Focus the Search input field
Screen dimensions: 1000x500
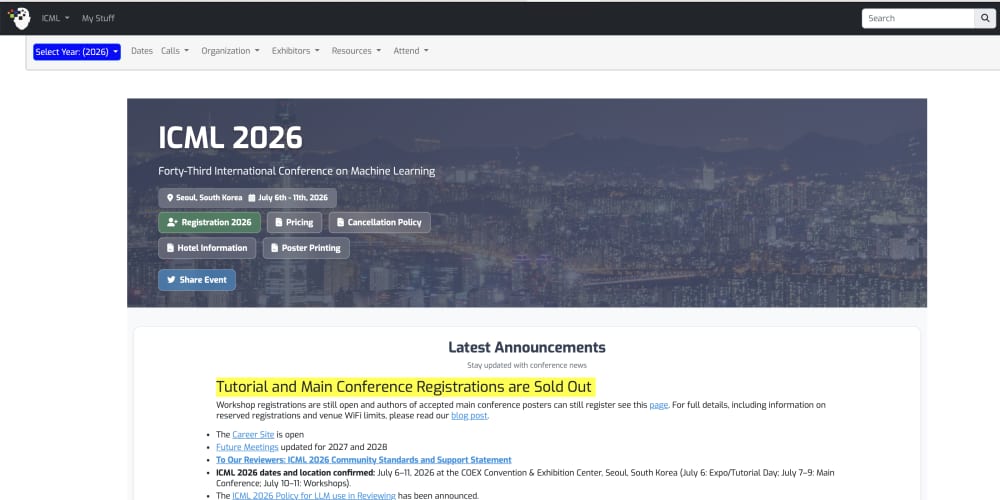(918, 18)
